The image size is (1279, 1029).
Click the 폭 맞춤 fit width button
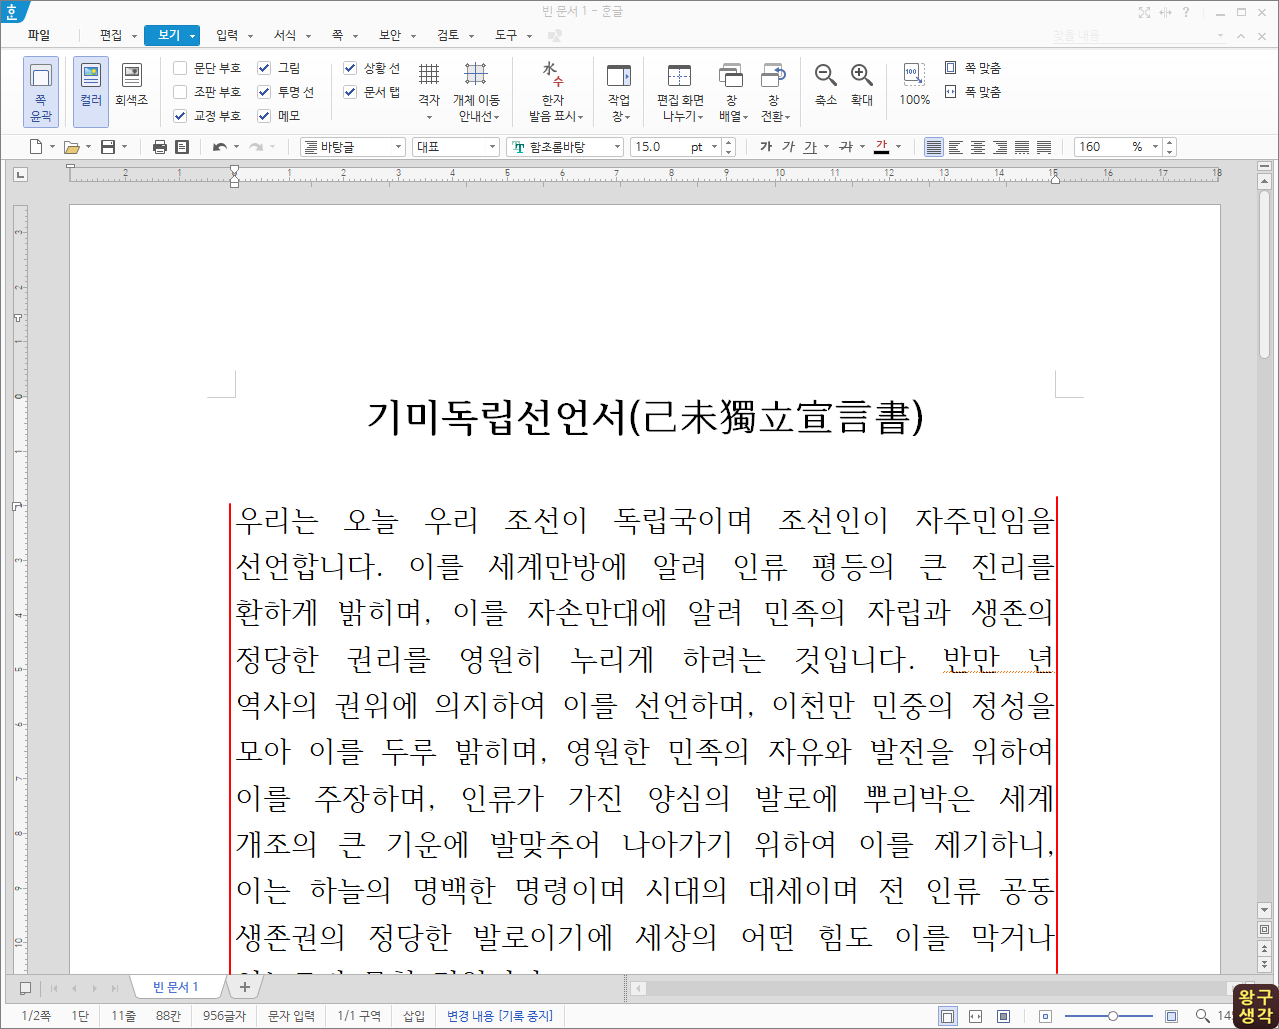pyautogui.click(x=972, y=92)
